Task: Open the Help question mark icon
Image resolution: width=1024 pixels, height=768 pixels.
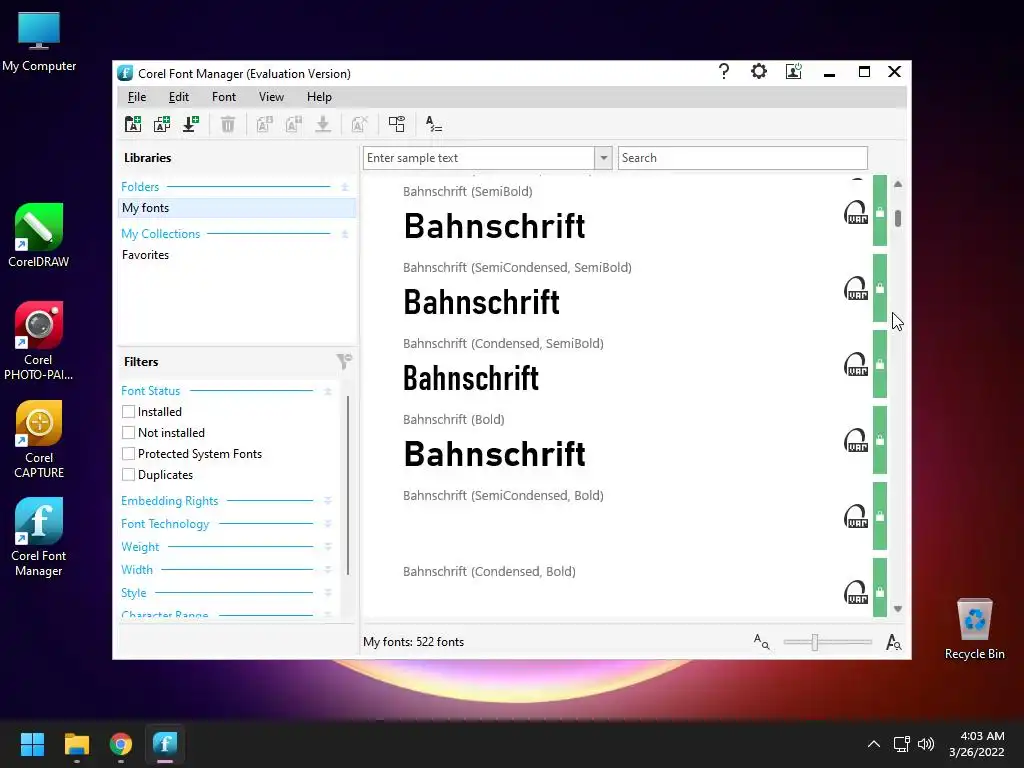Action: click(724, 72)
